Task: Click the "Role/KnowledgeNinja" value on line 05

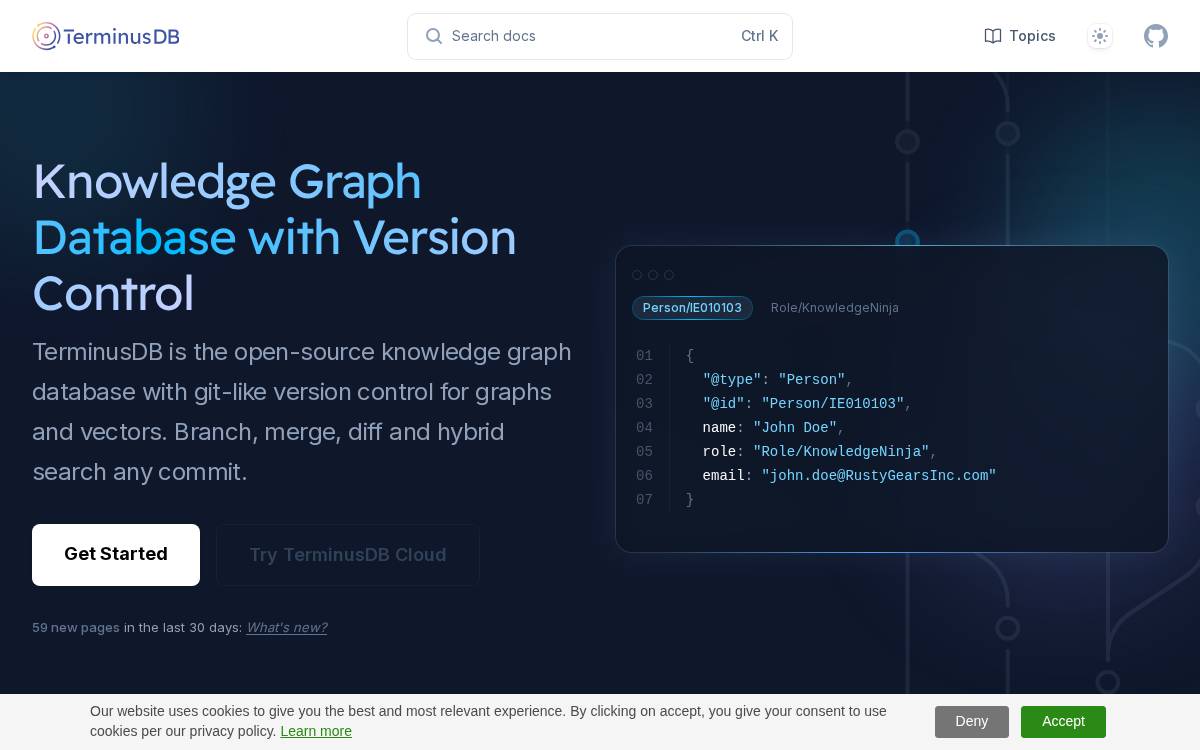Action: [841, 451]
